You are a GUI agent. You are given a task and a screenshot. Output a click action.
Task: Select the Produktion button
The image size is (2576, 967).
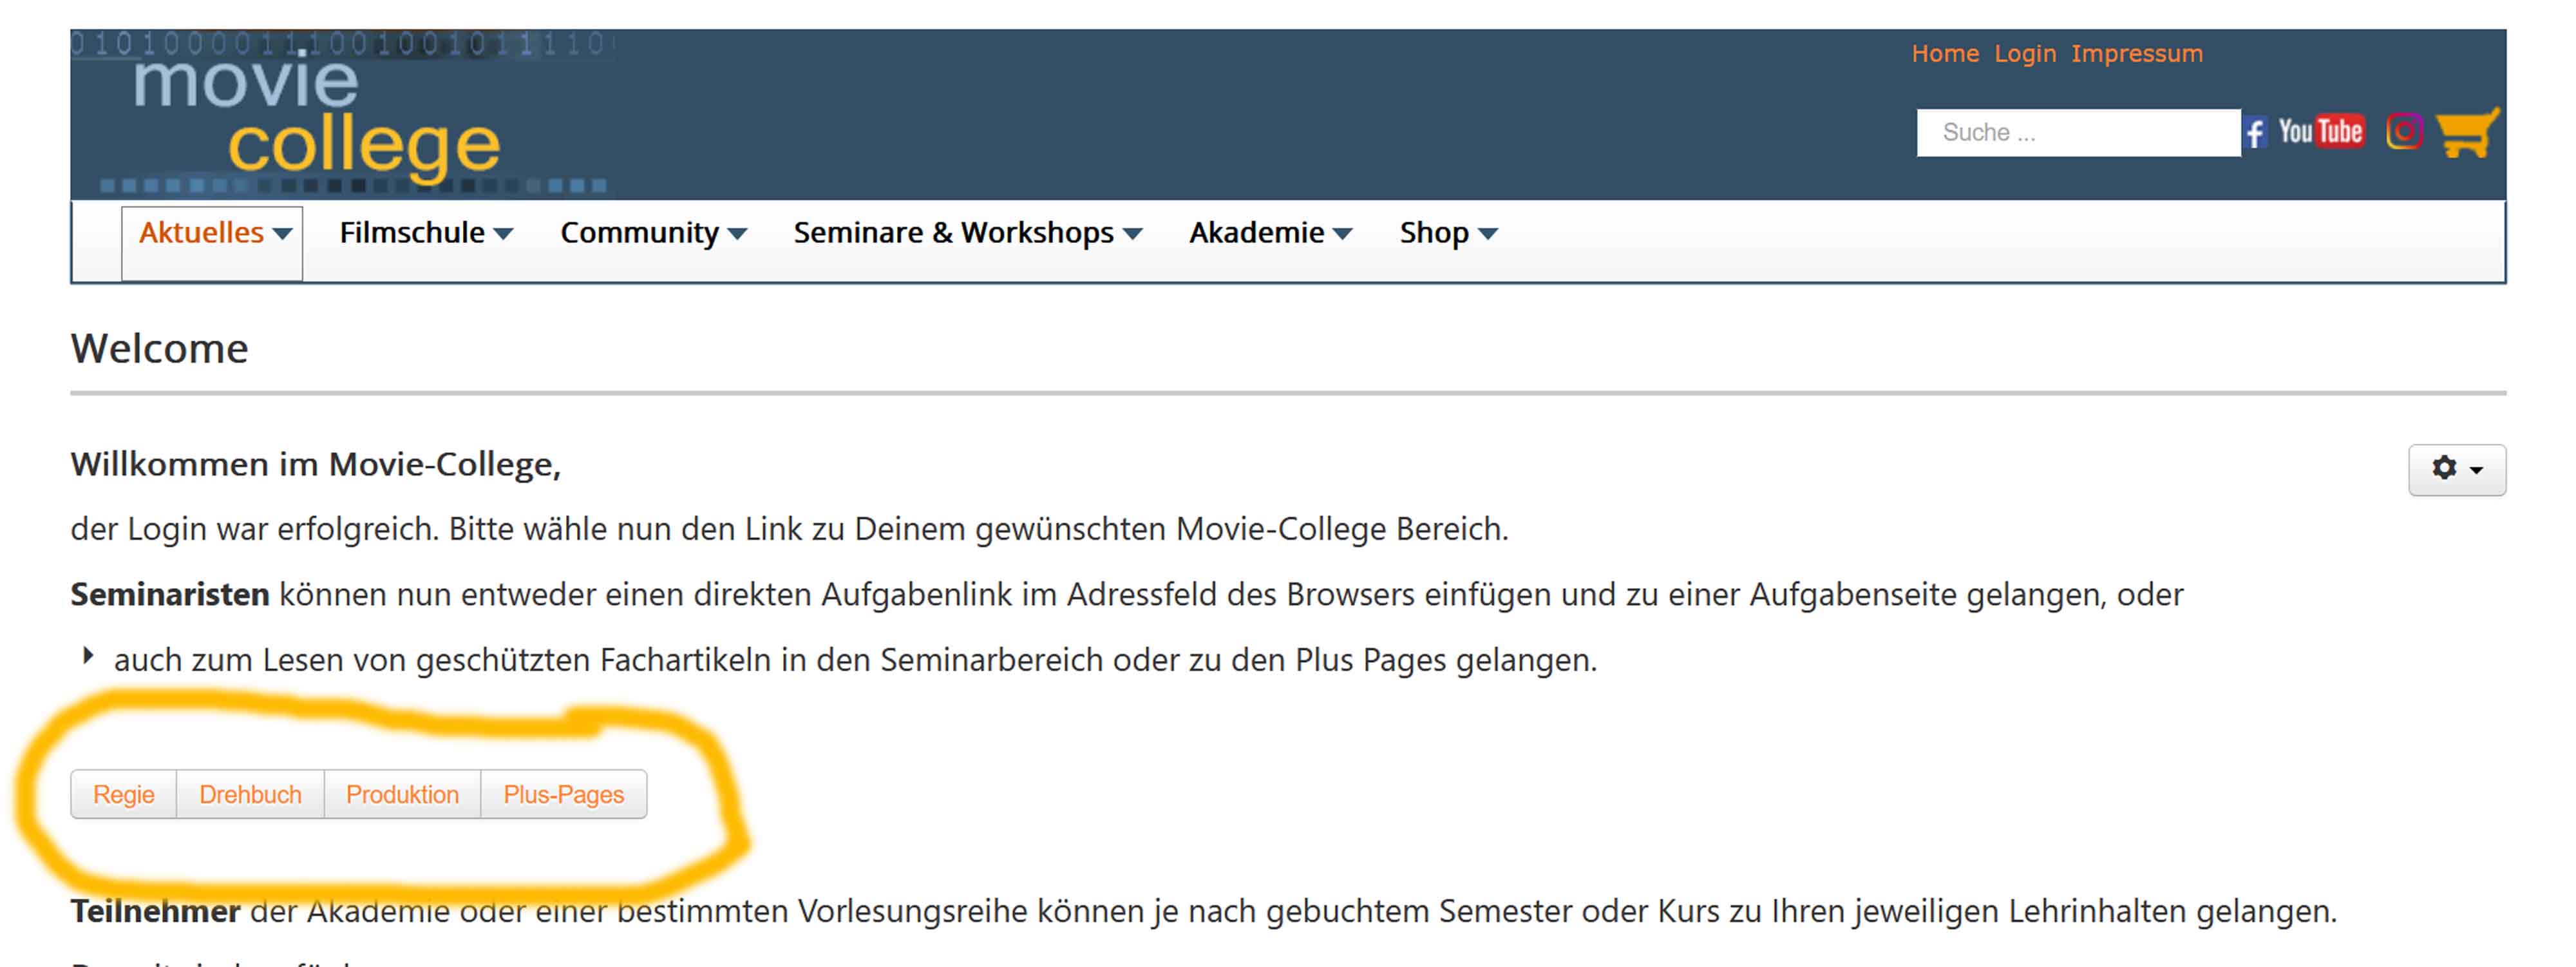click(402, 794)
